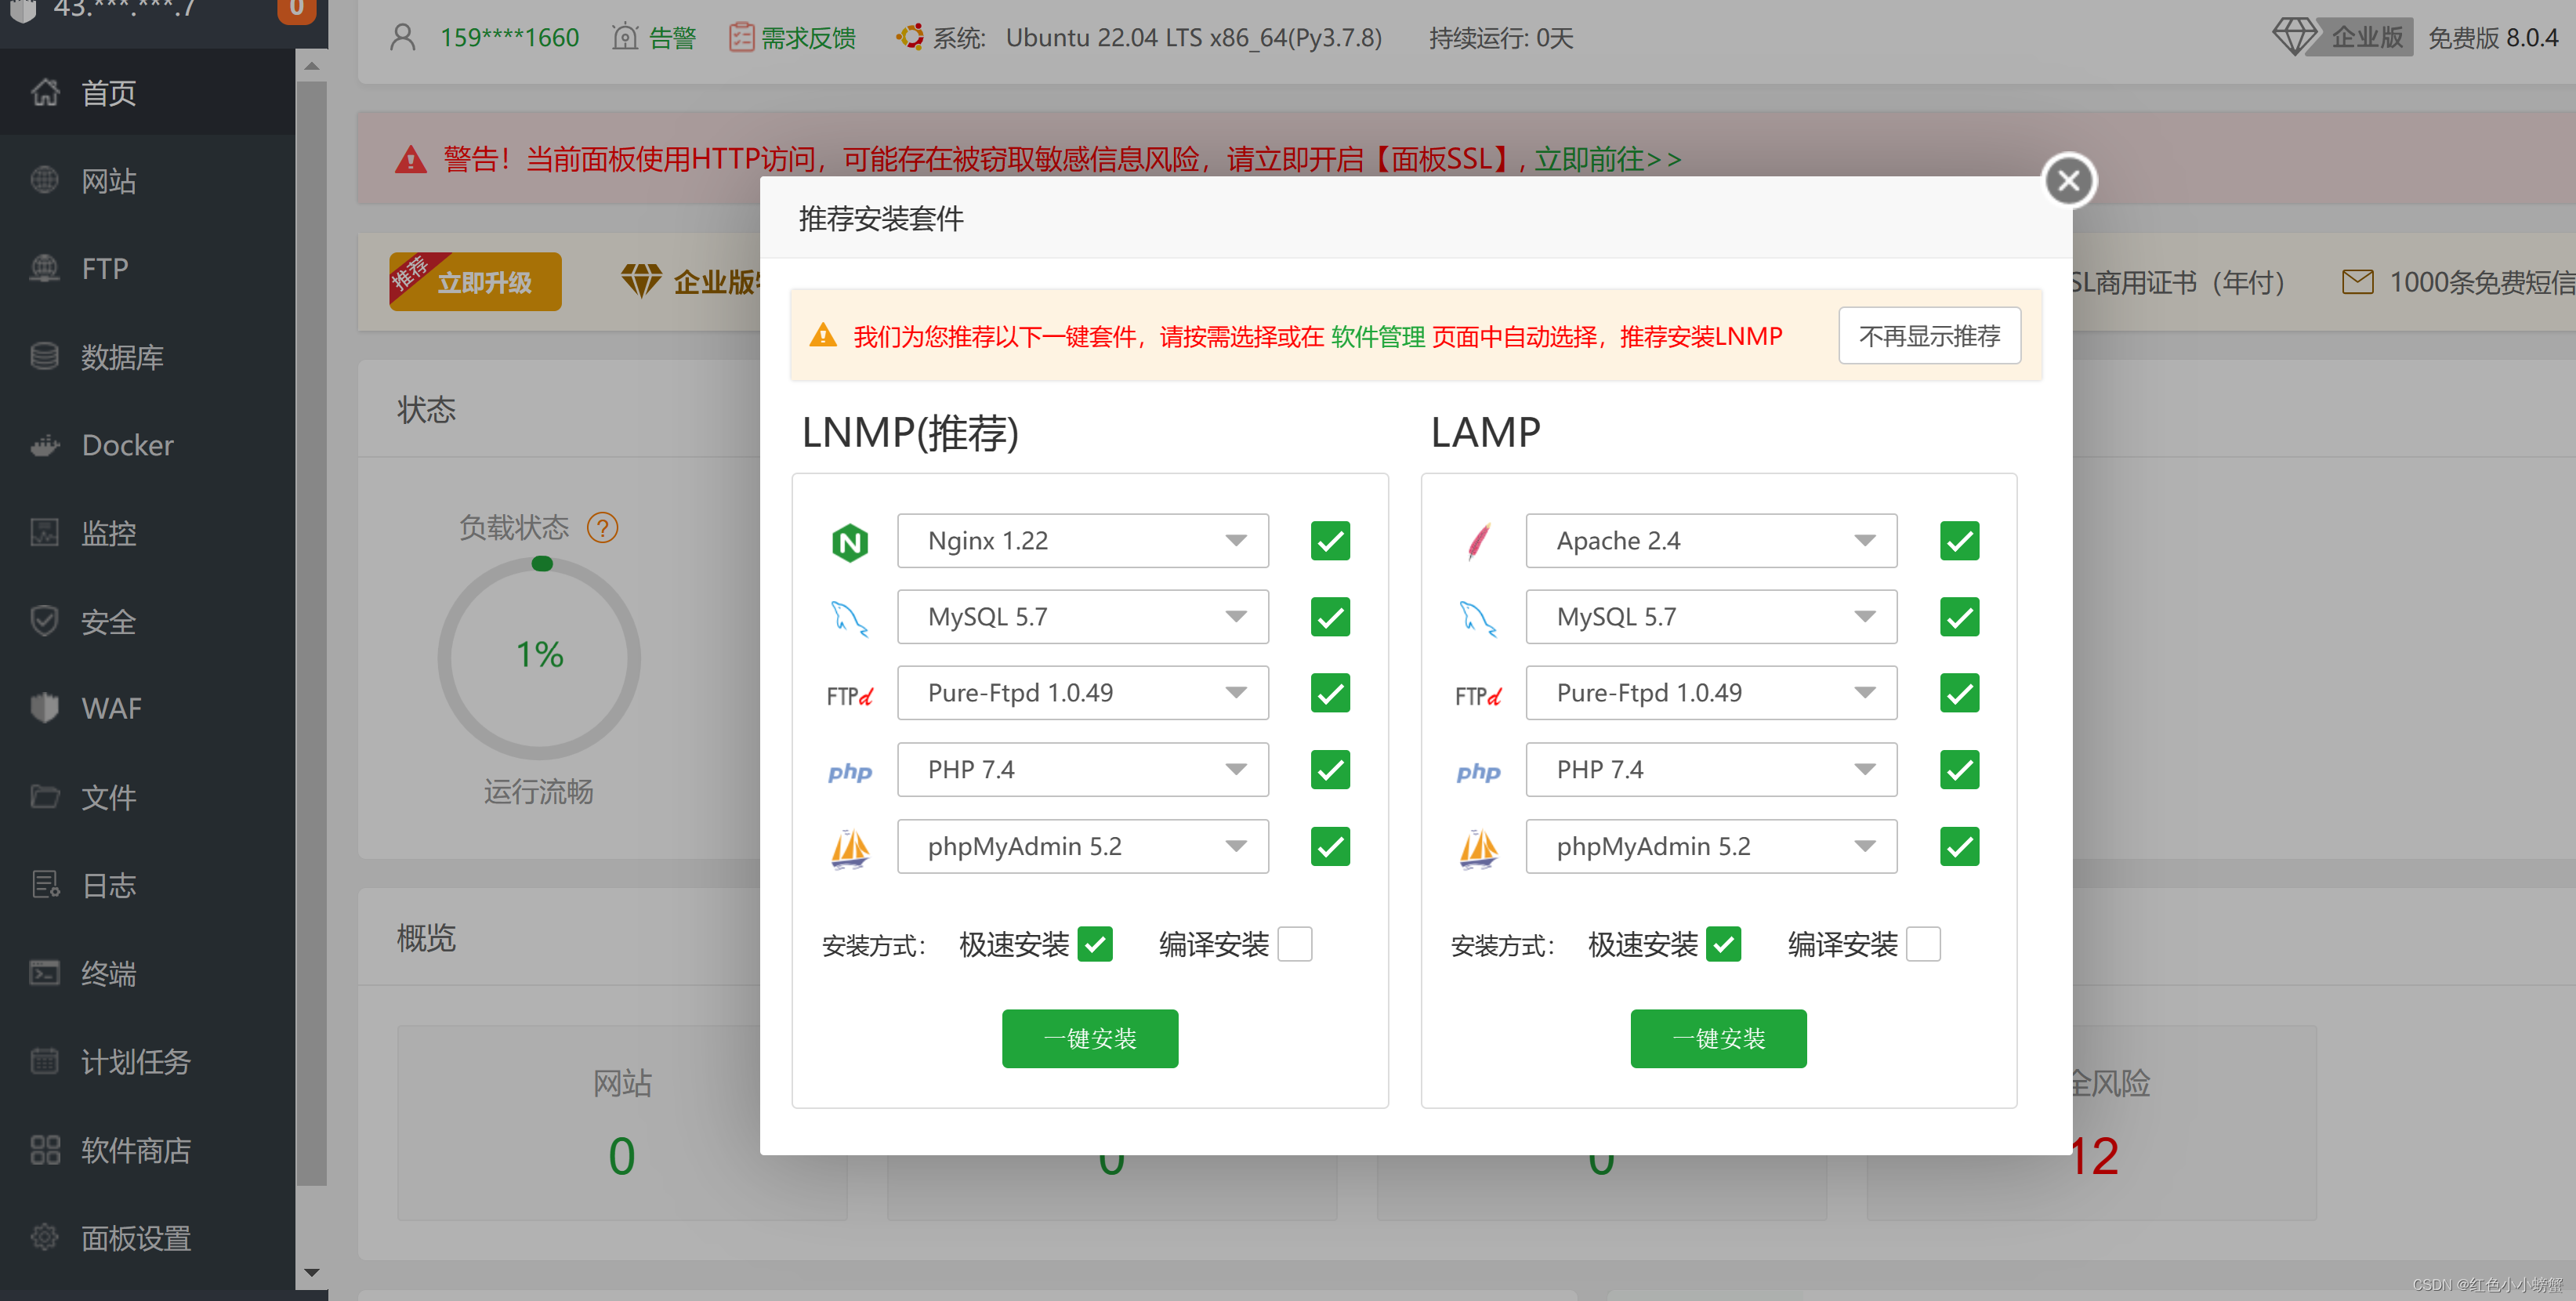
Task: Toggle 极速安装 checkbox in LAMP panel
Action: (x=1725, y=943)
